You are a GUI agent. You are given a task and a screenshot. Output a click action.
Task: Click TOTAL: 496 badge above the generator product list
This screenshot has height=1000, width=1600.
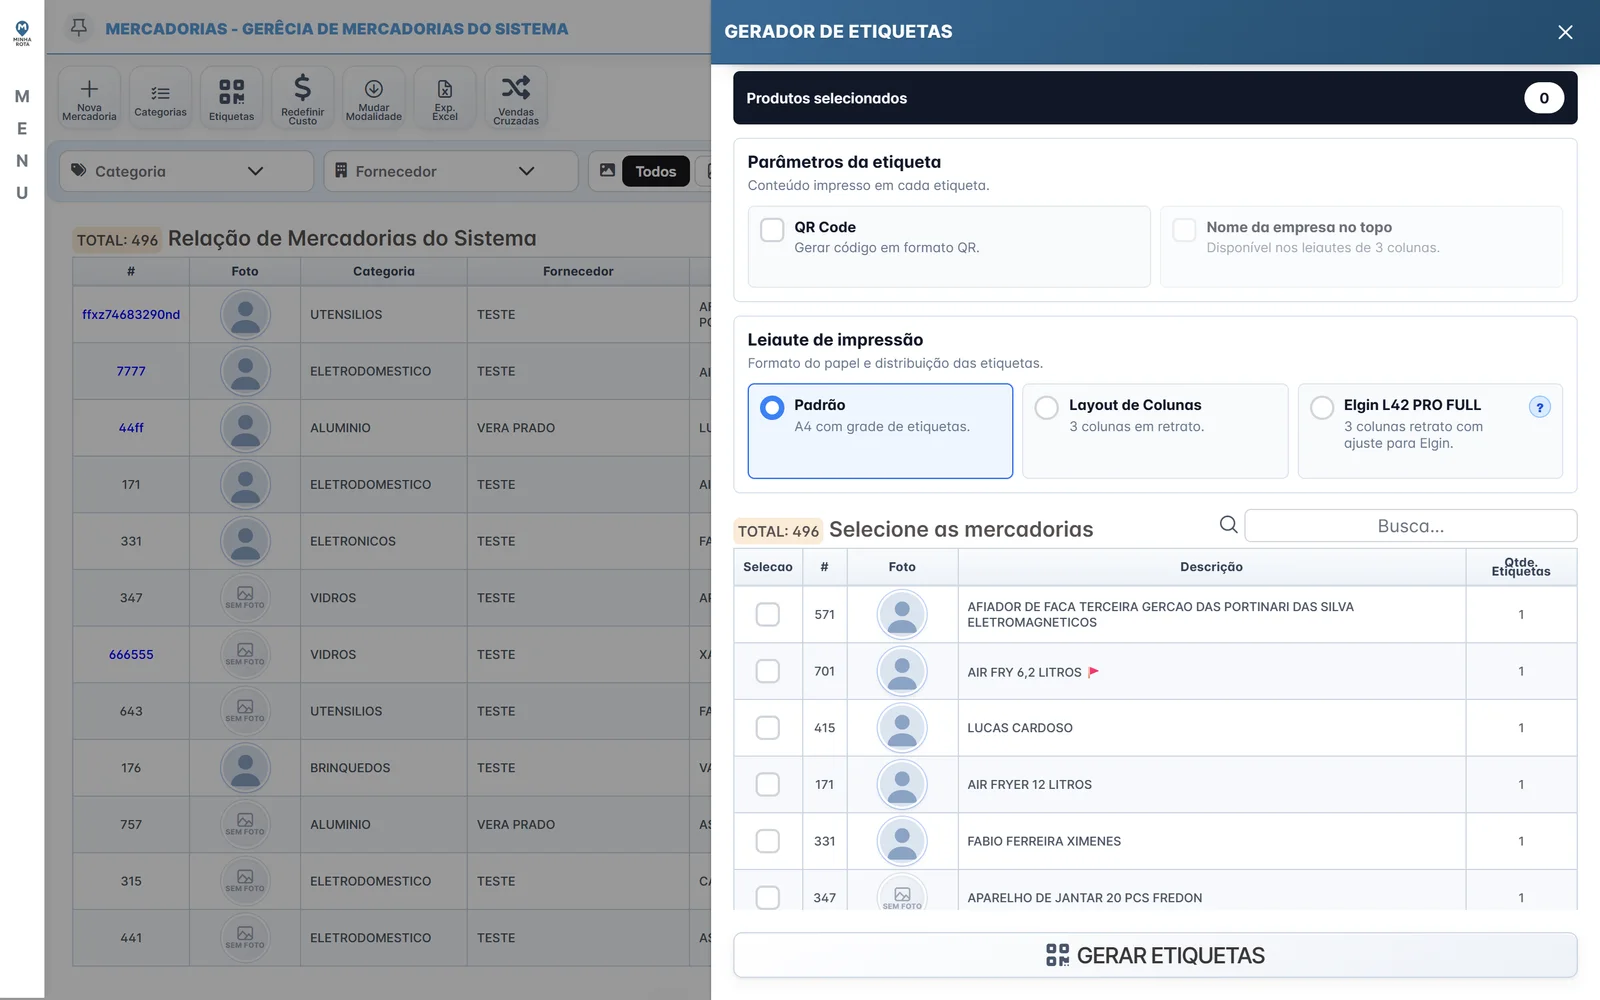pyautogui.click(x=778, y=531)
